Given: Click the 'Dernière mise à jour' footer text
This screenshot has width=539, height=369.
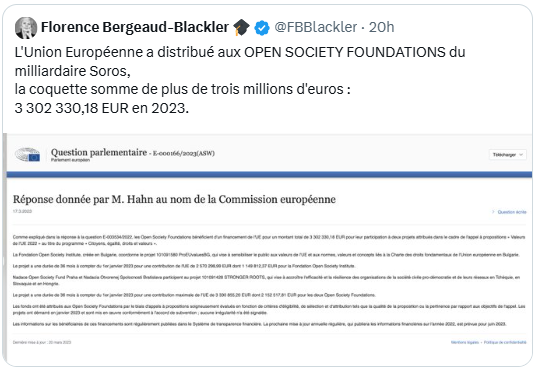Looking at the screenshot, I should 42,342.
